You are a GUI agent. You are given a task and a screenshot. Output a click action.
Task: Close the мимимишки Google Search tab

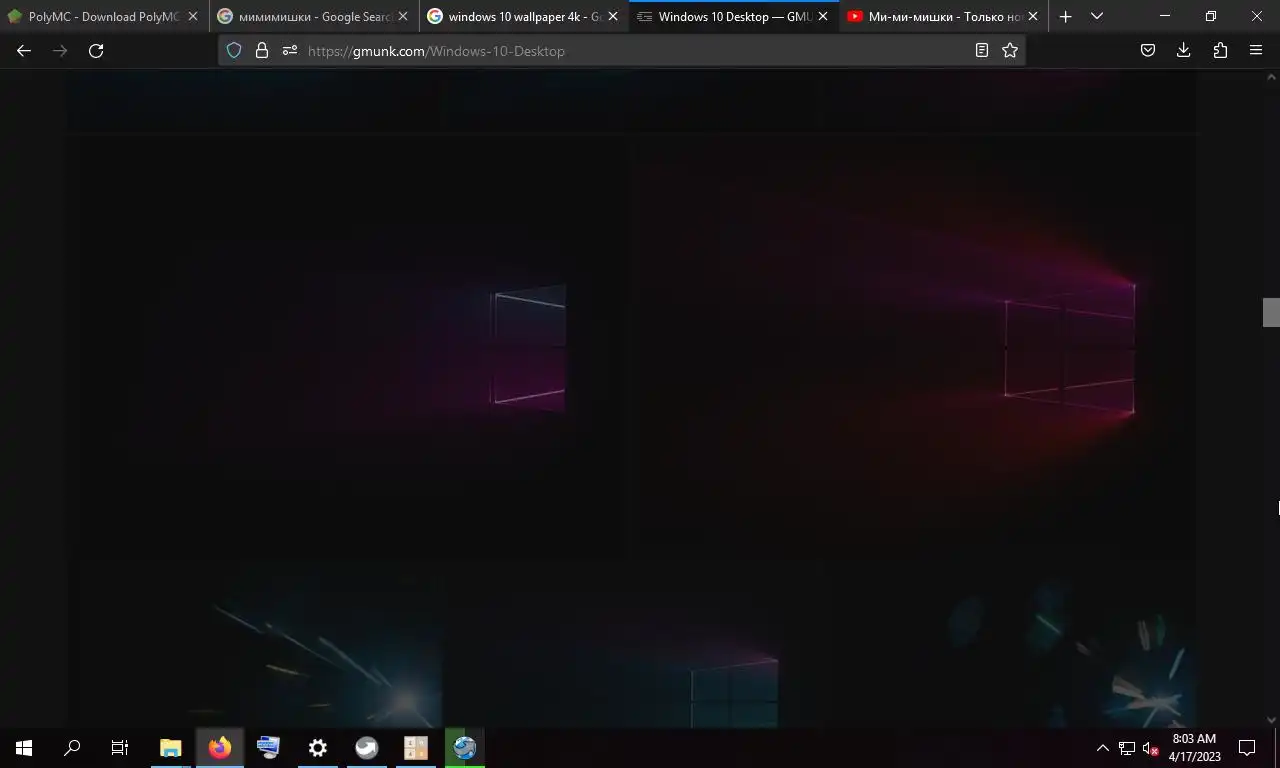403,17
